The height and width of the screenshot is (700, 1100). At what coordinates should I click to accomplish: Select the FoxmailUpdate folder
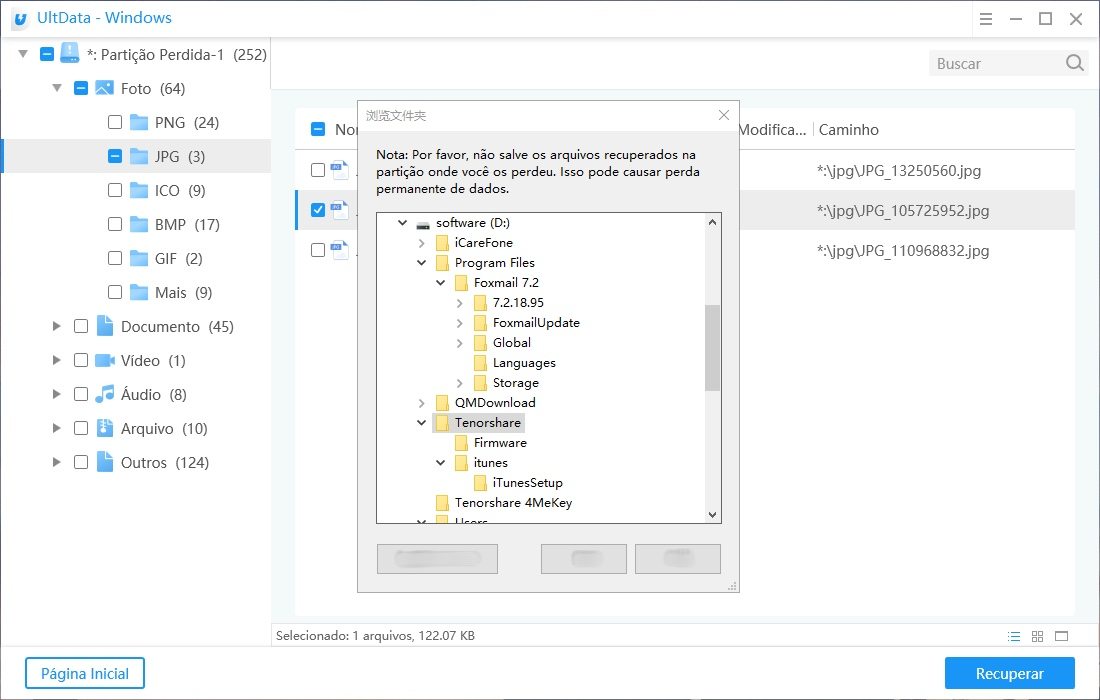click(x=536, y=323)
